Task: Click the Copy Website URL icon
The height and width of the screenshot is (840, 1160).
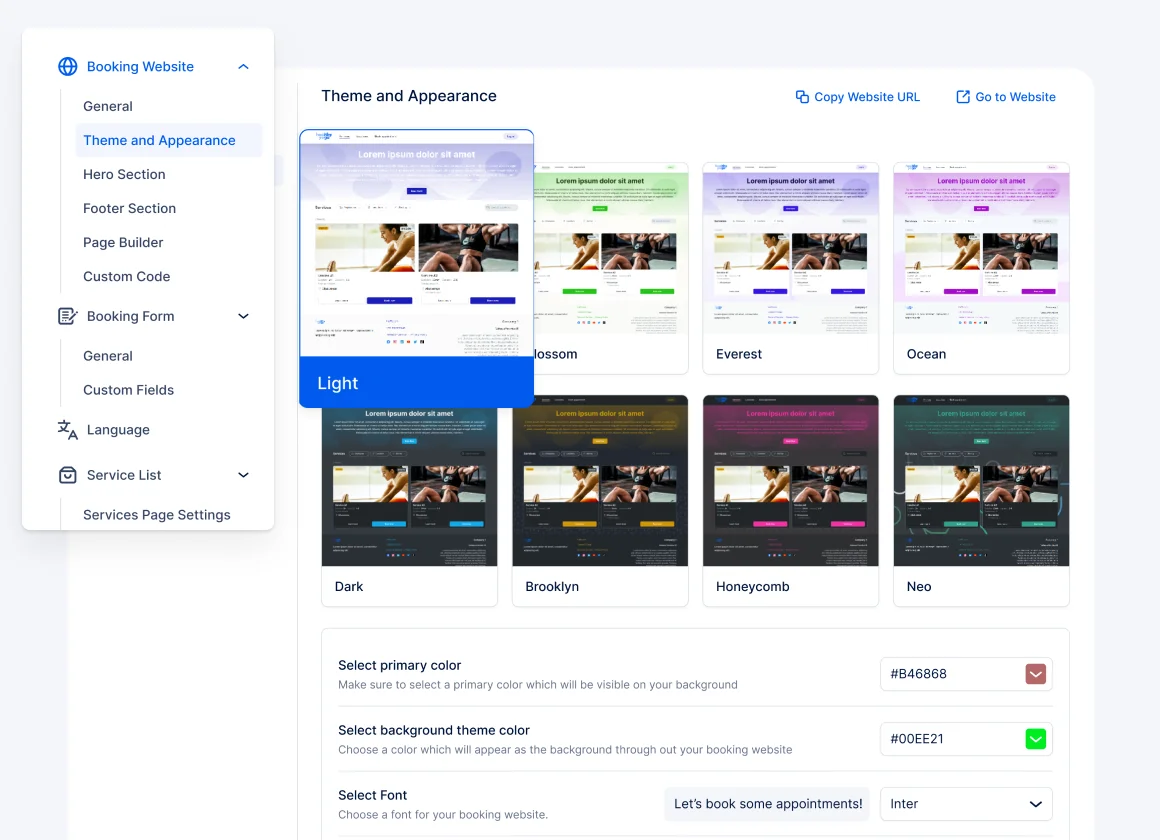Action: point(802,97)
